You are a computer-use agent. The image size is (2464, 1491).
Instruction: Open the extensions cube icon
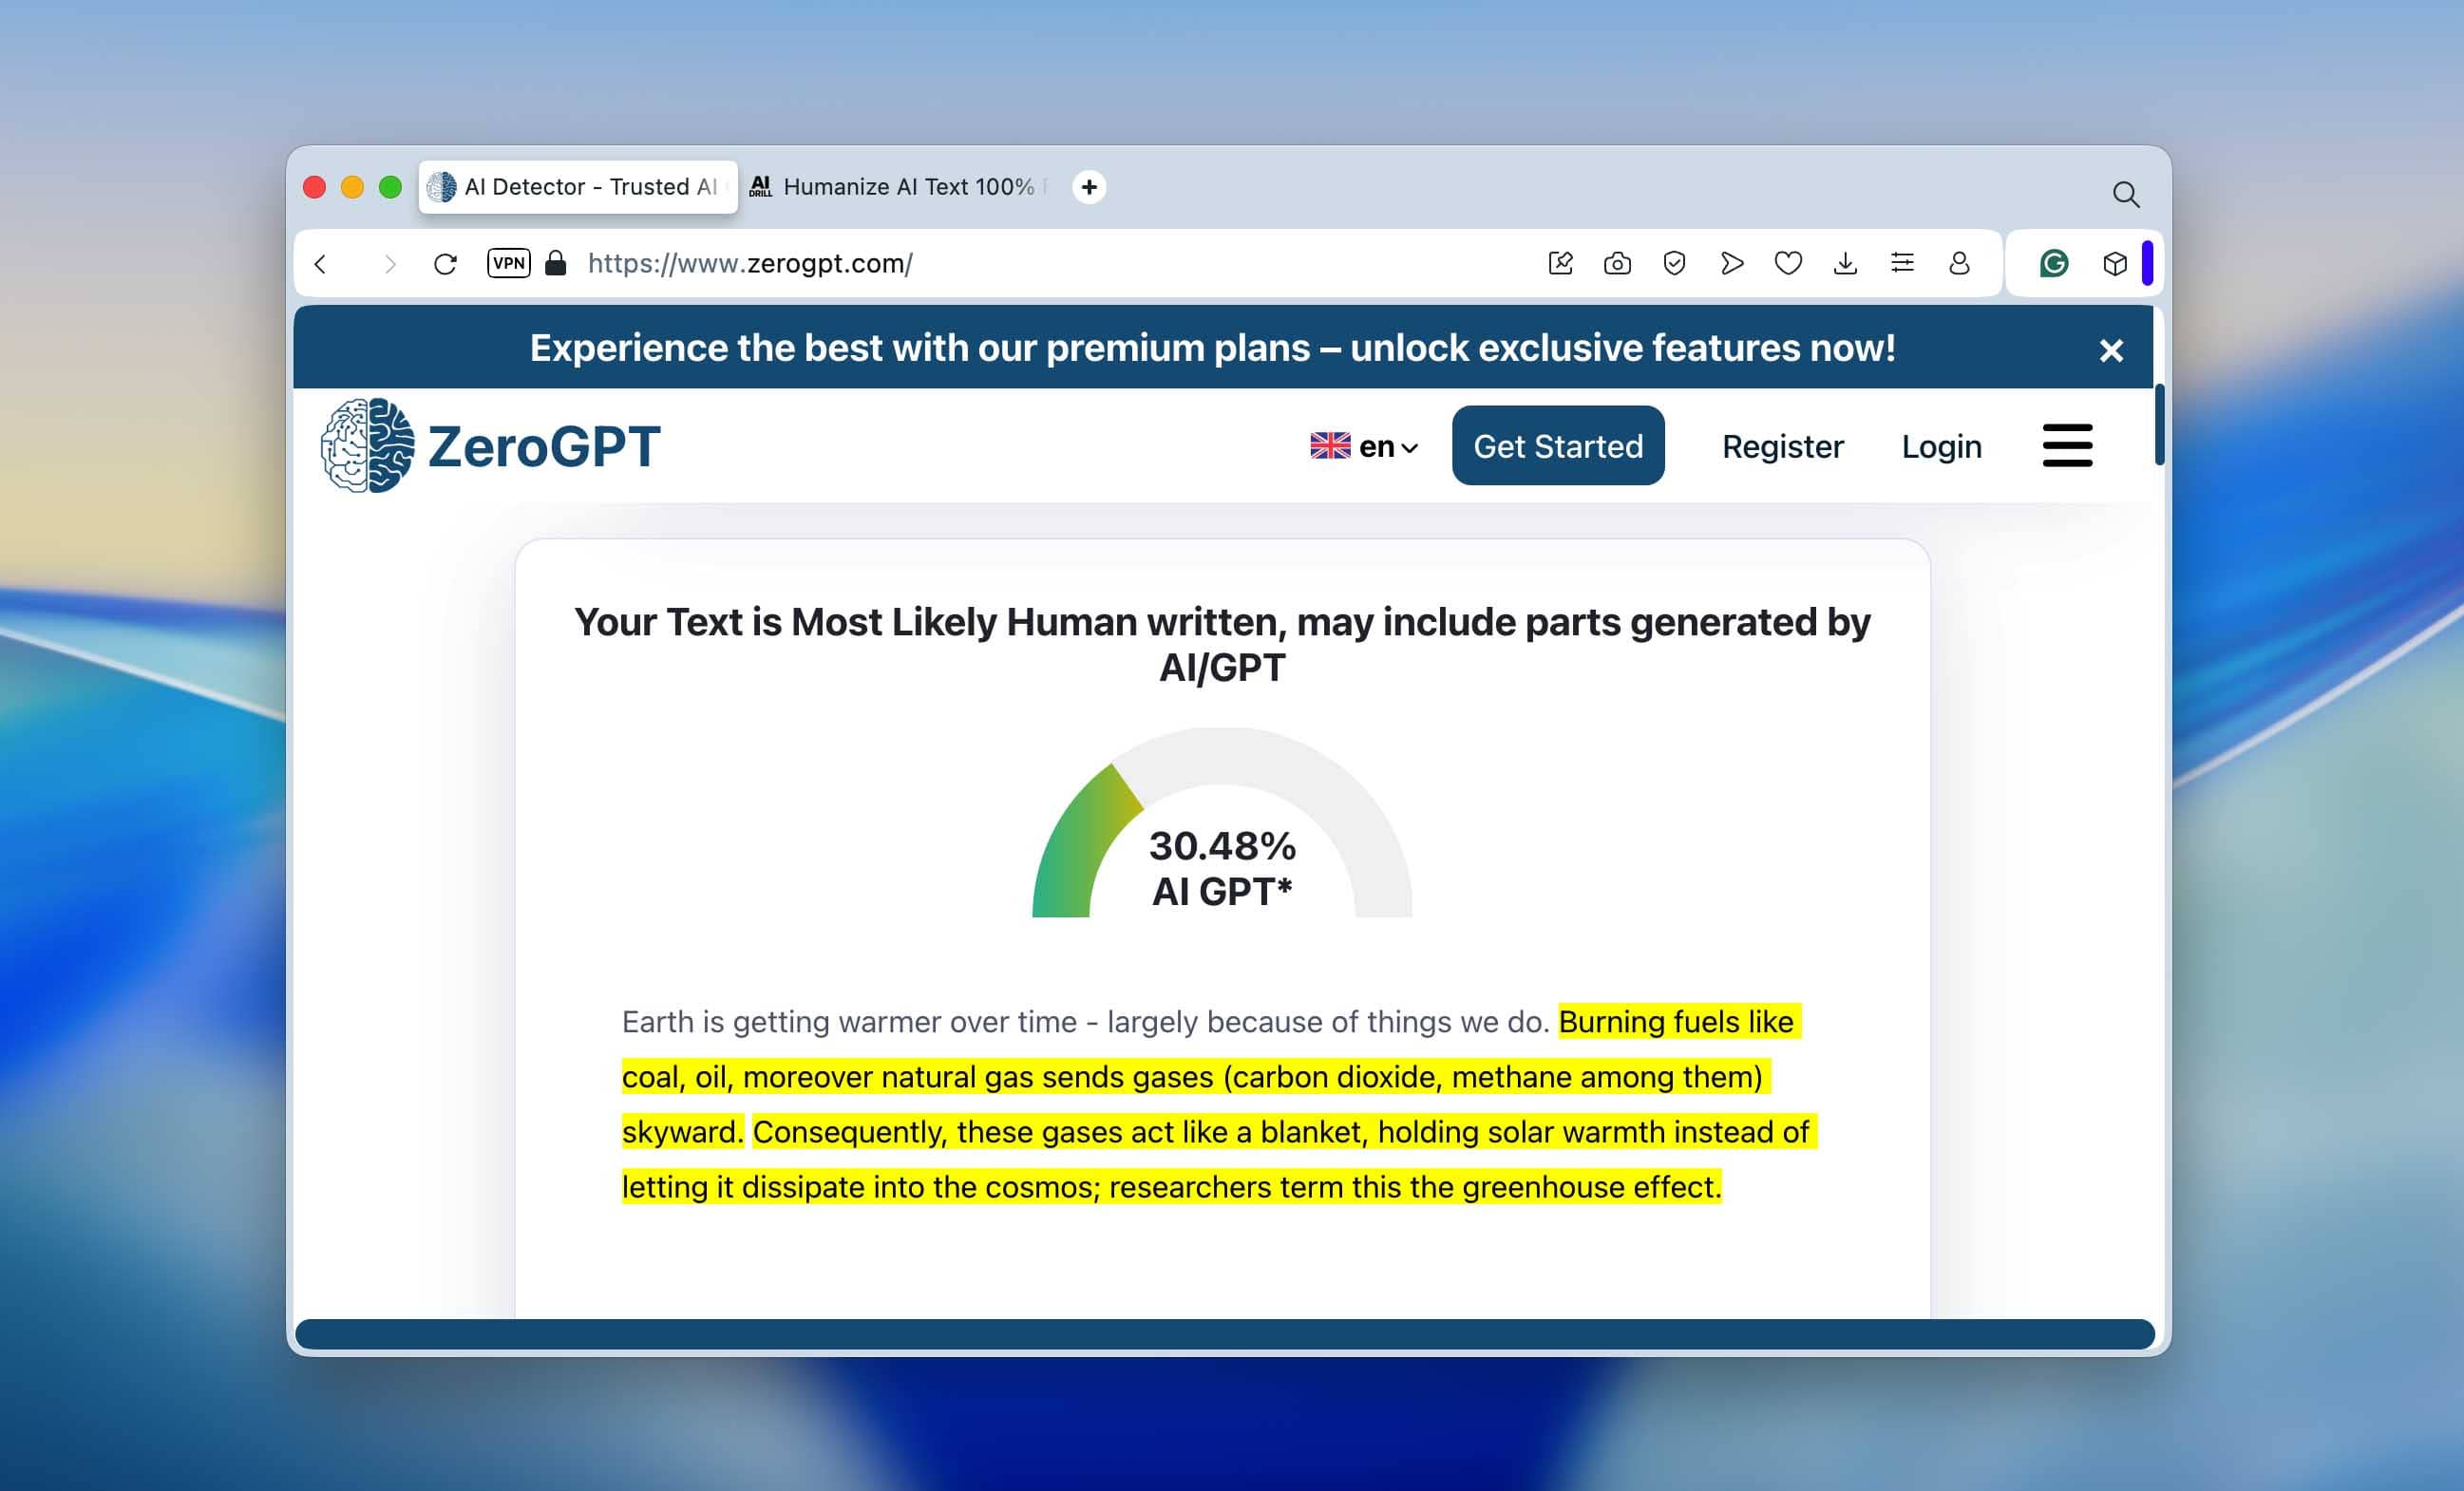2114,263
